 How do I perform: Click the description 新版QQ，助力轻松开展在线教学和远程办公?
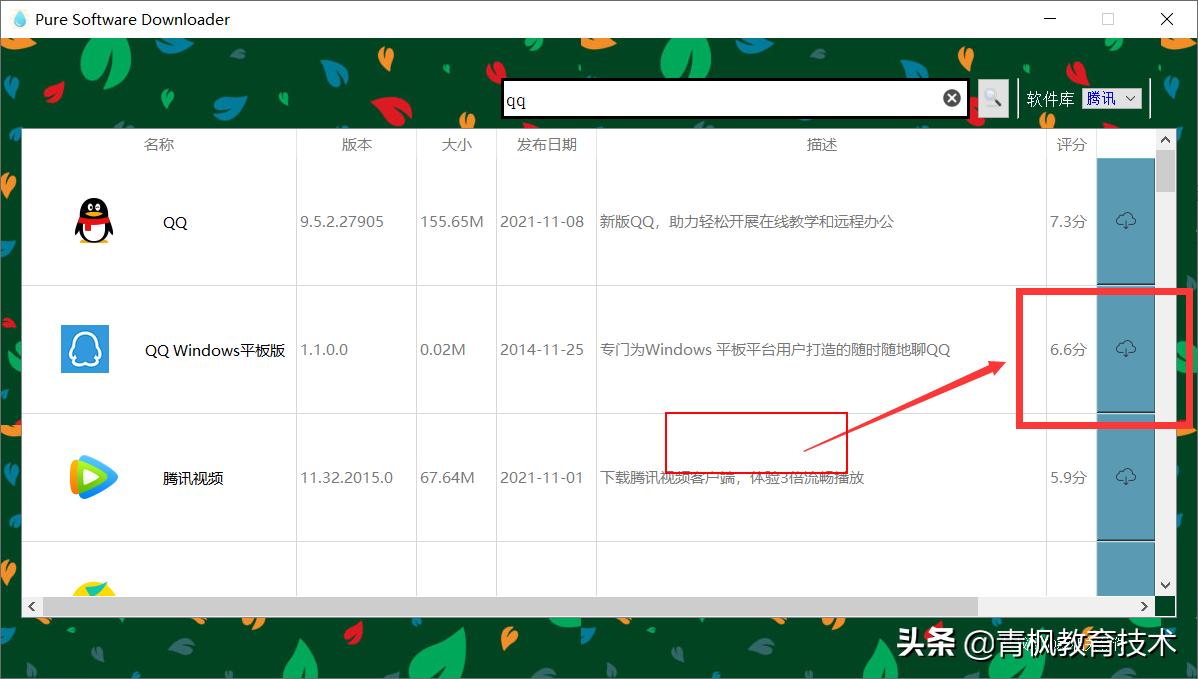coord(746,221)
